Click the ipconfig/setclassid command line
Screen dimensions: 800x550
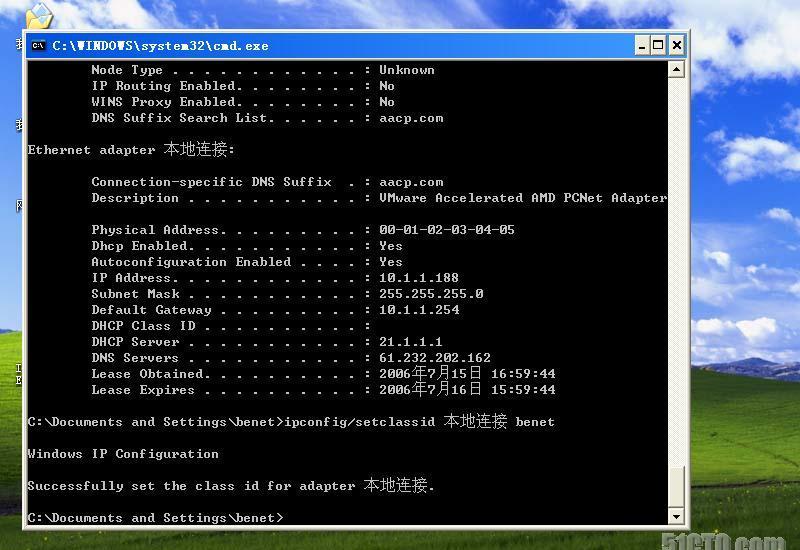click(291, 421)
